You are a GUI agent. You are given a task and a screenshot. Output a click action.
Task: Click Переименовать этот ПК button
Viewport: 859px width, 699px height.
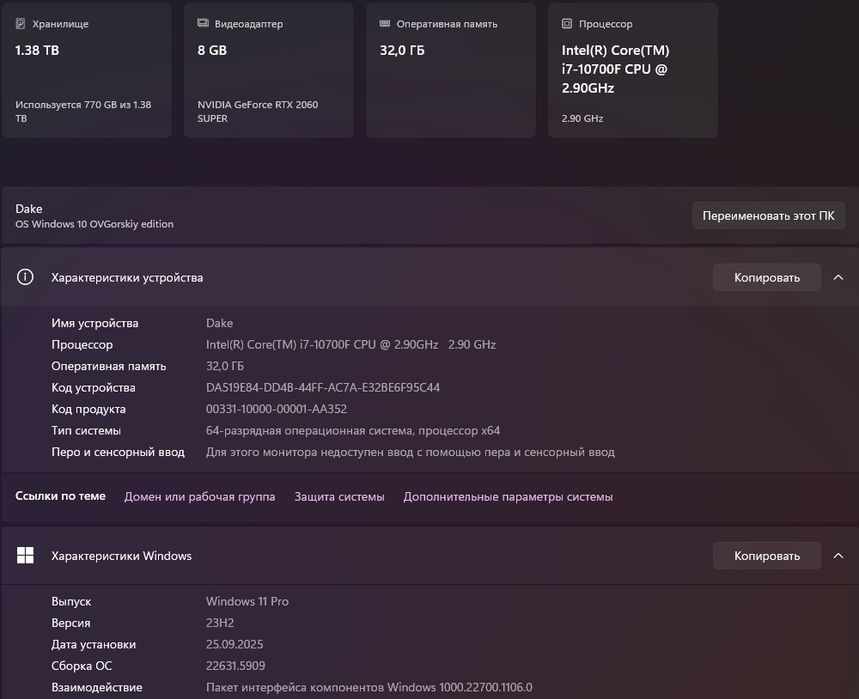768,216
